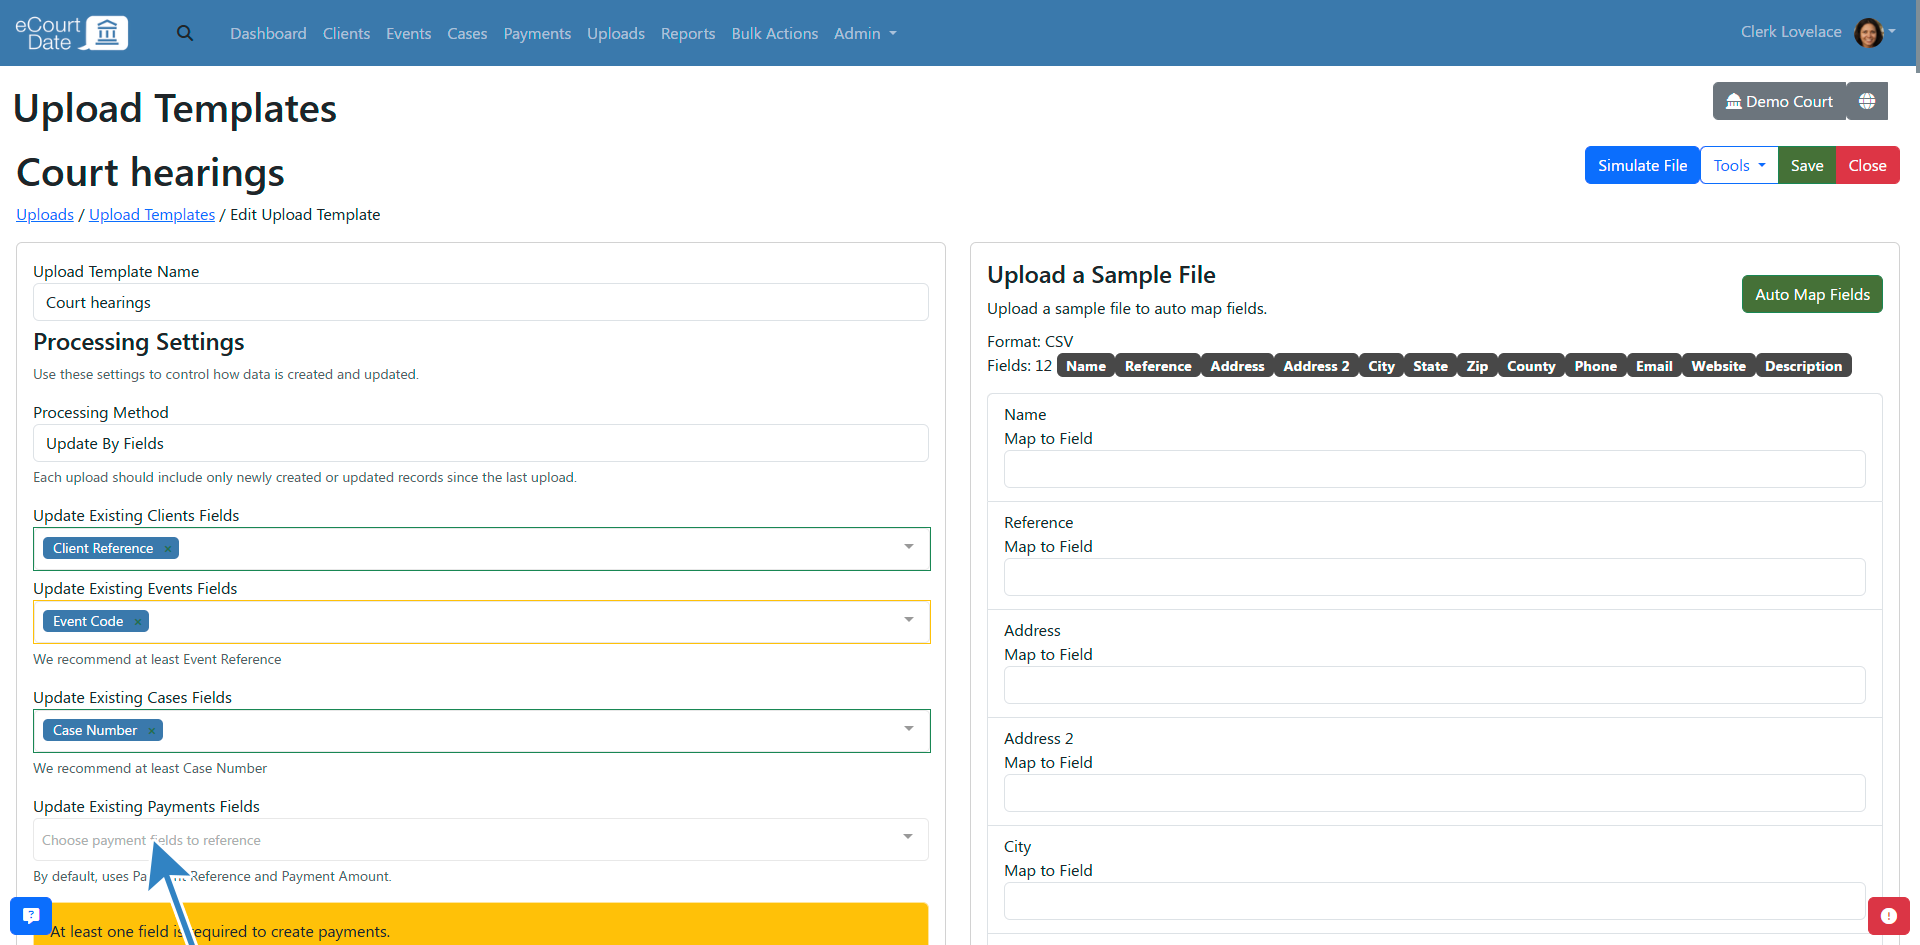Expand Update Existing Clients Fields dropdown

tap(909, 547)
